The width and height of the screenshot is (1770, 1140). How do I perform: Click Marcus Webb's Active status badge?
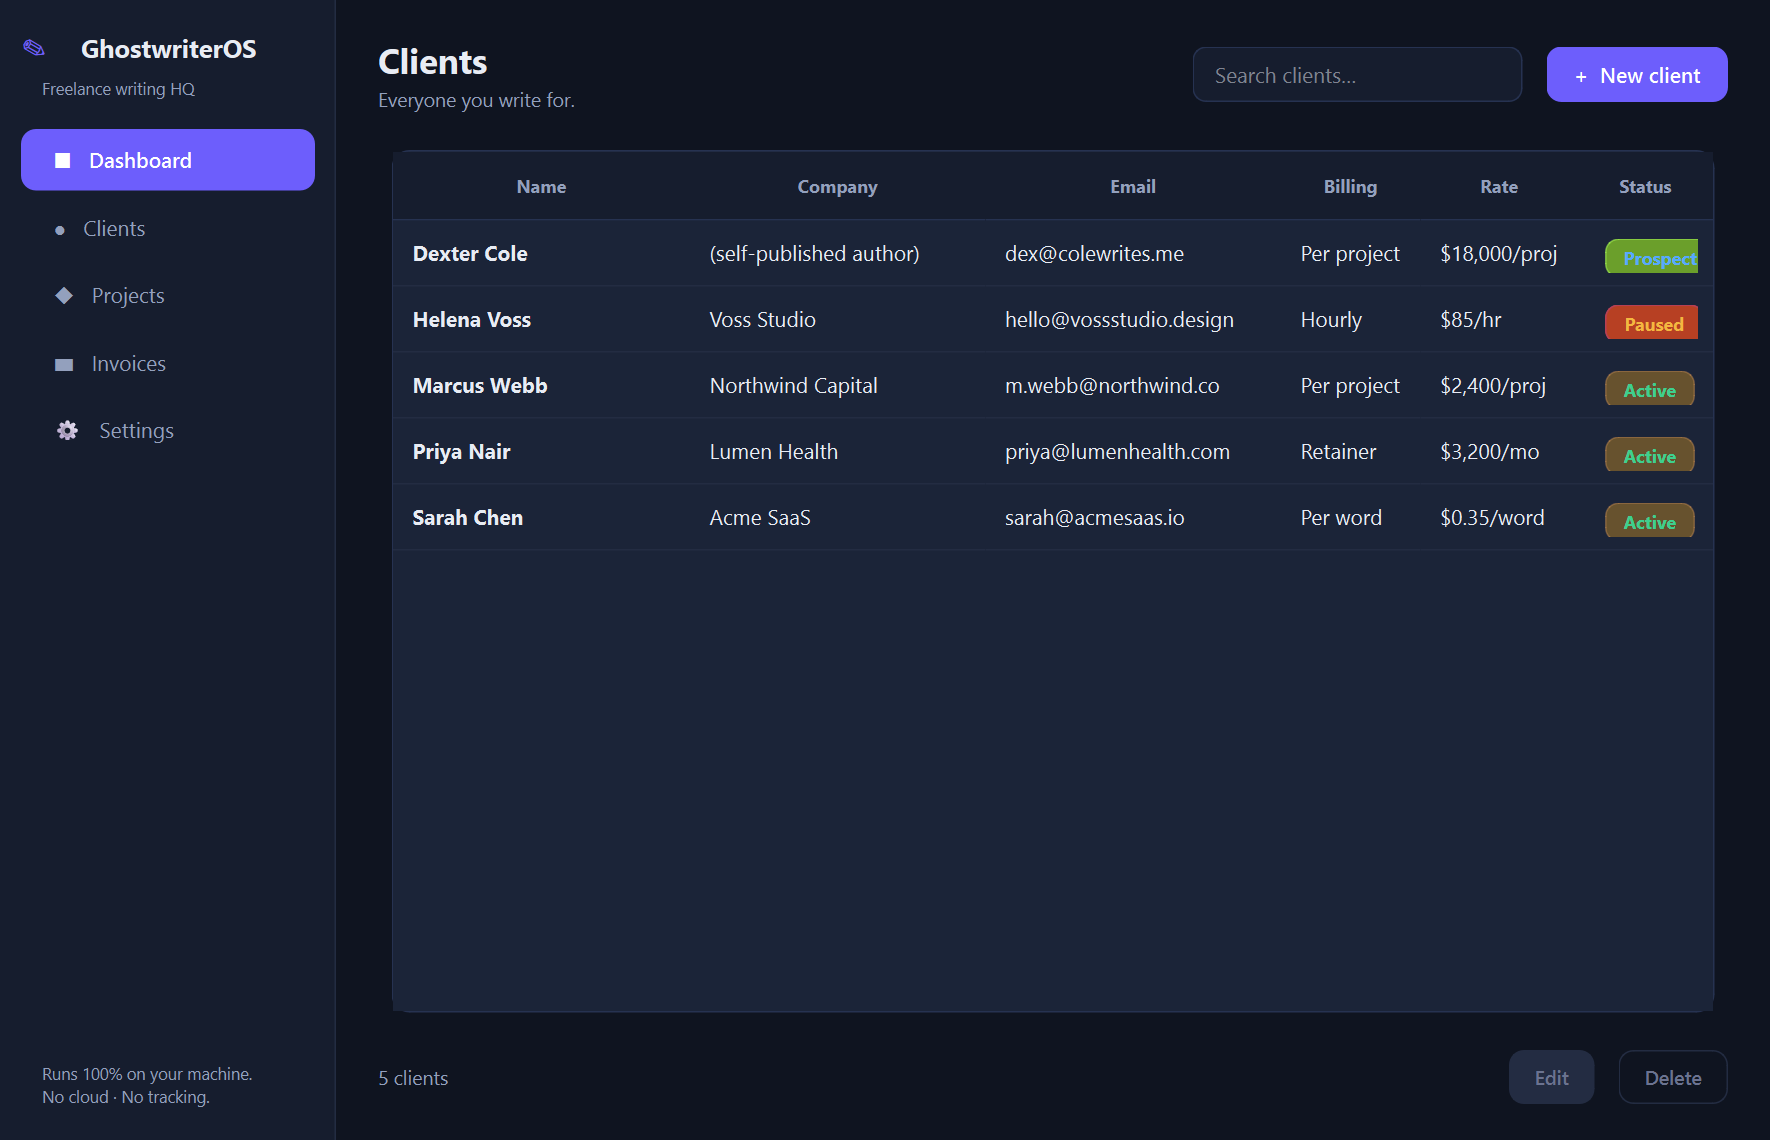pos(1650,389)
